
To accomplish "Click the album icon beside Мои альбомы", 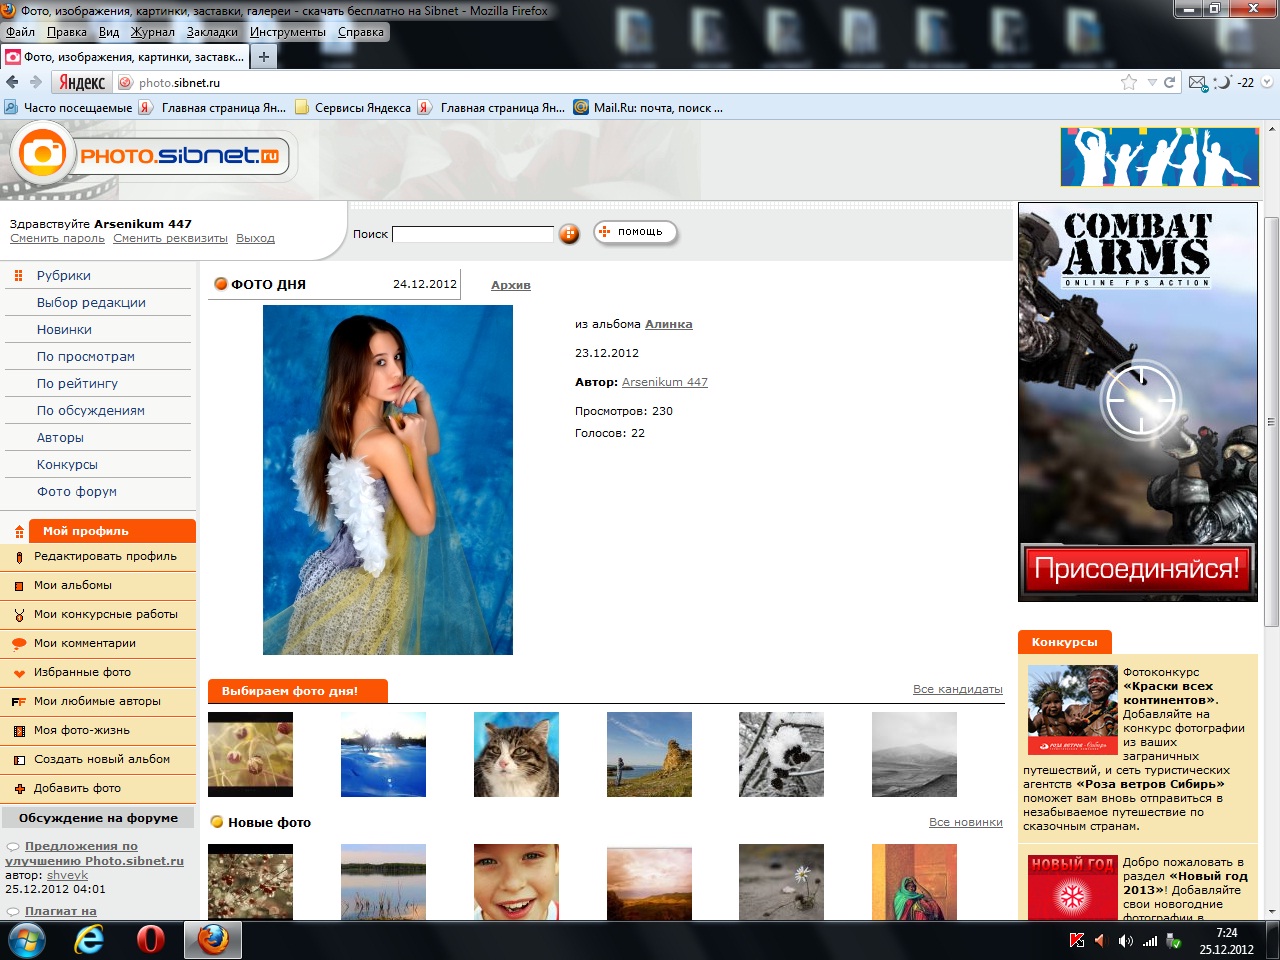I will pyautogui.click(x=19, y=586).
